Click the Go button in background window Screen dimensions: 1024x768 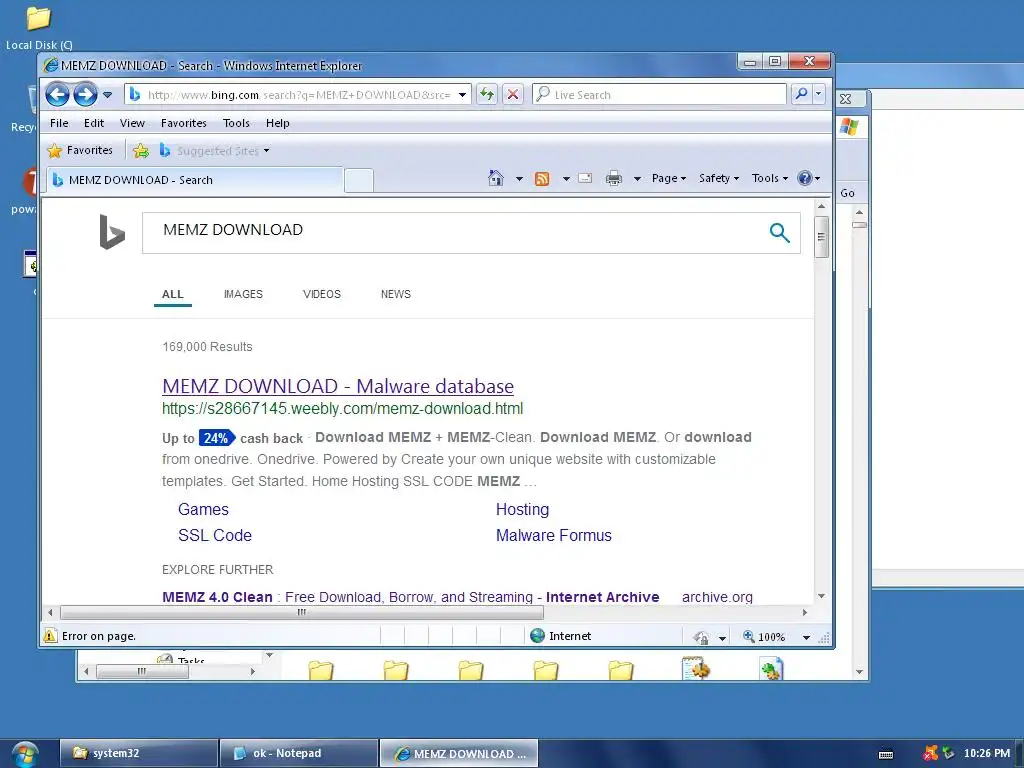(x=848, y=193)
